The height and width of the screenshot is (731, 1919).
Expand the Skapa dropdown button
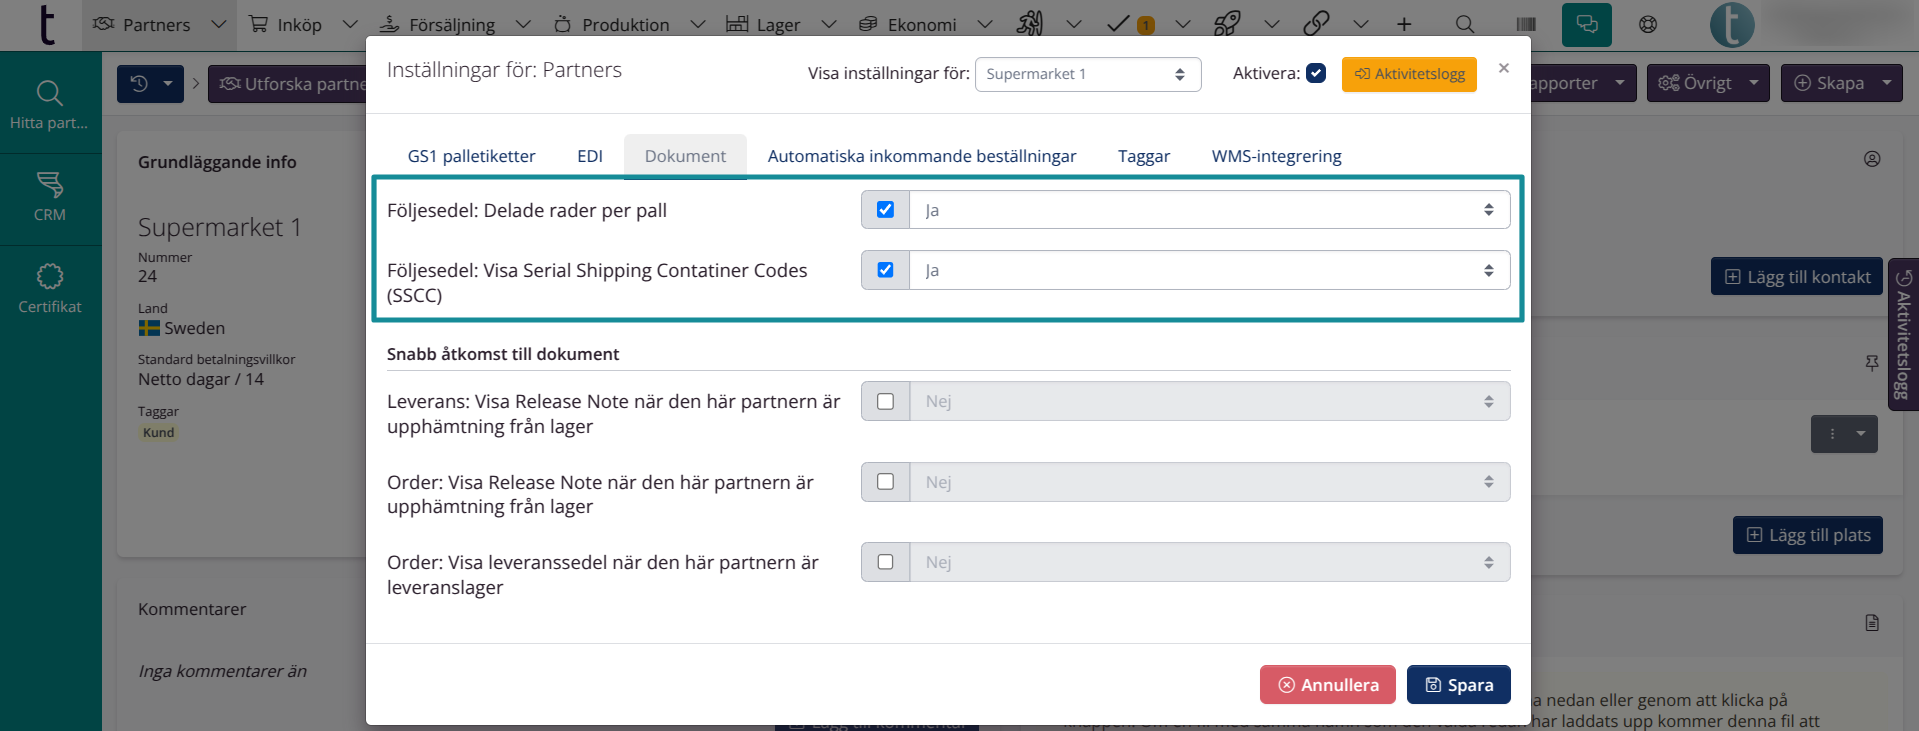click(x=1885, y=84)
